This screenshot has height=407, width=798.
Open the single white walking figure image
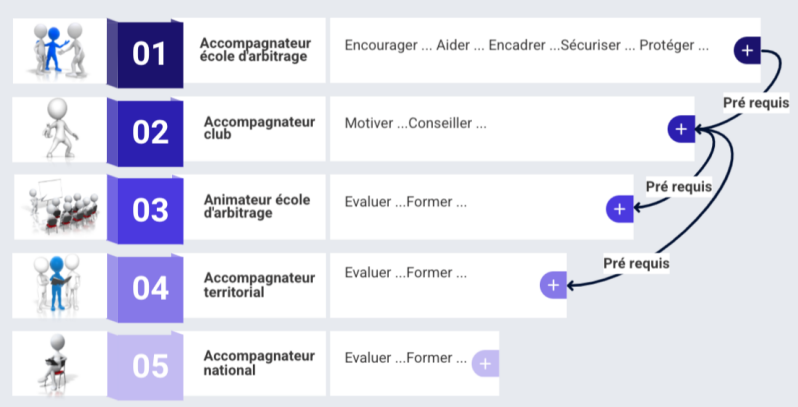point(58,129)
